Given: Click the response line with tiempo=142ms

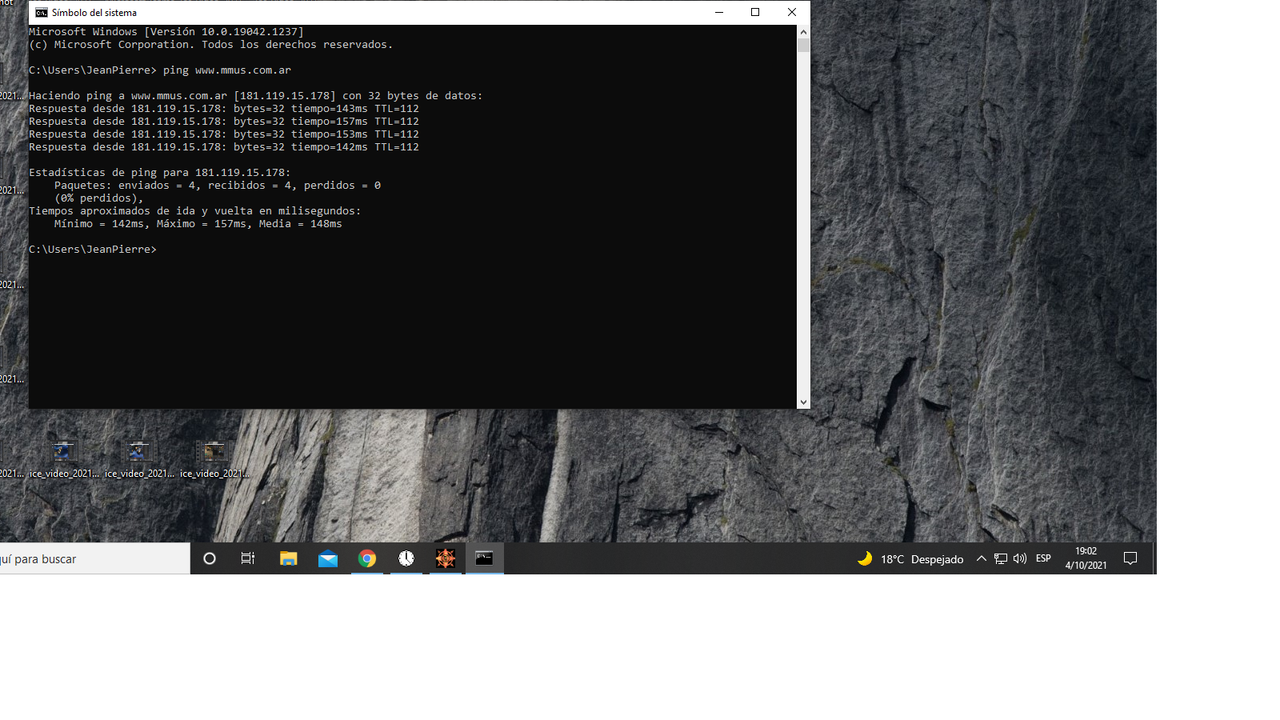Looking at the screenshot, I should pos(224,147).
